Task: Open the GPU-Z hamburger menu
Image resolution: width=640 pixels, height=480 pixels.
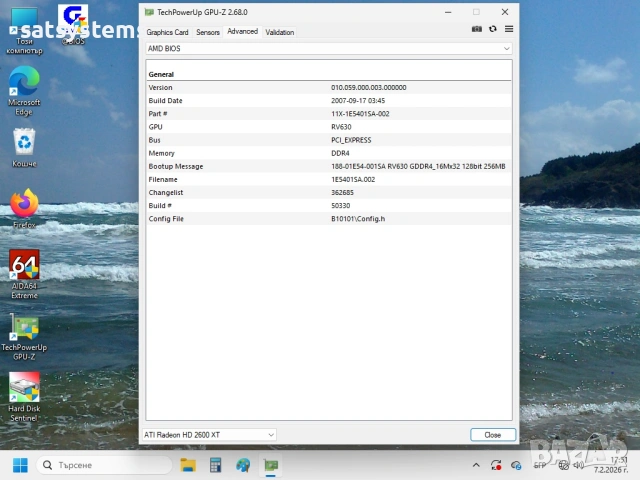Action: coord(508,29)
